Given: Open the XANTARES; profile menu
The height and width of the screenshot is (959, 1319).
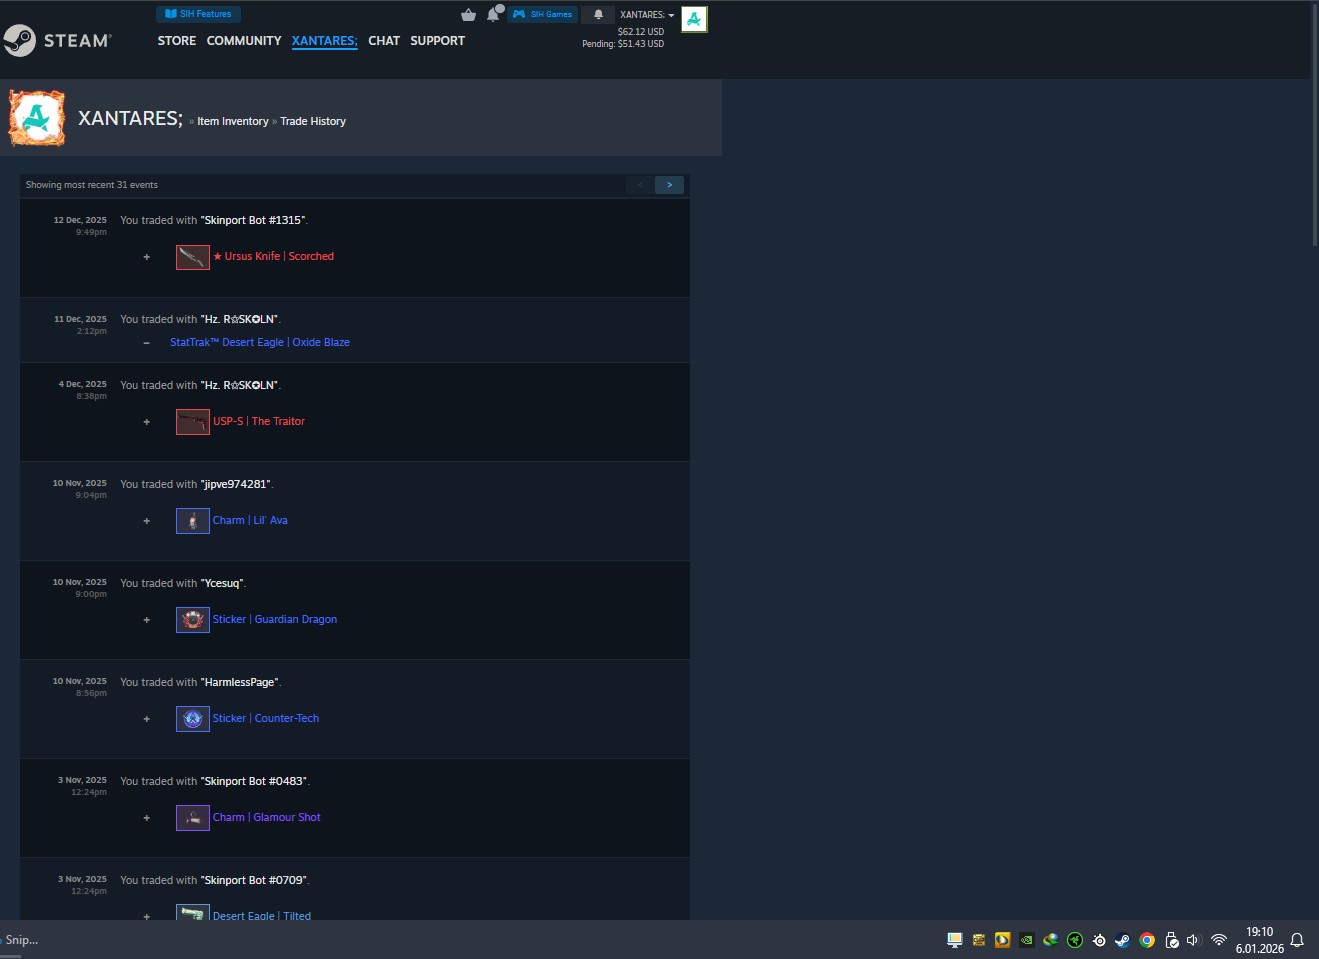Looking at the screenshot, I should (x=325, y=41).
